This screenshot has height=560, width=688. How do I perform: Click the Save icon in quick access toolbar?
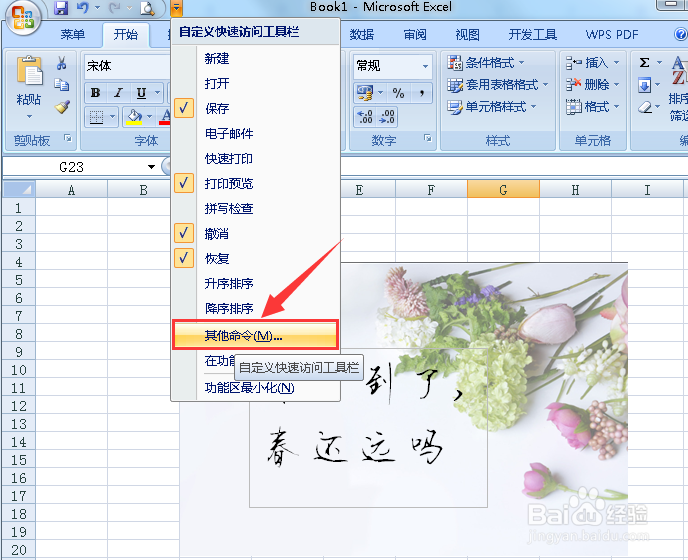point(61,7)
